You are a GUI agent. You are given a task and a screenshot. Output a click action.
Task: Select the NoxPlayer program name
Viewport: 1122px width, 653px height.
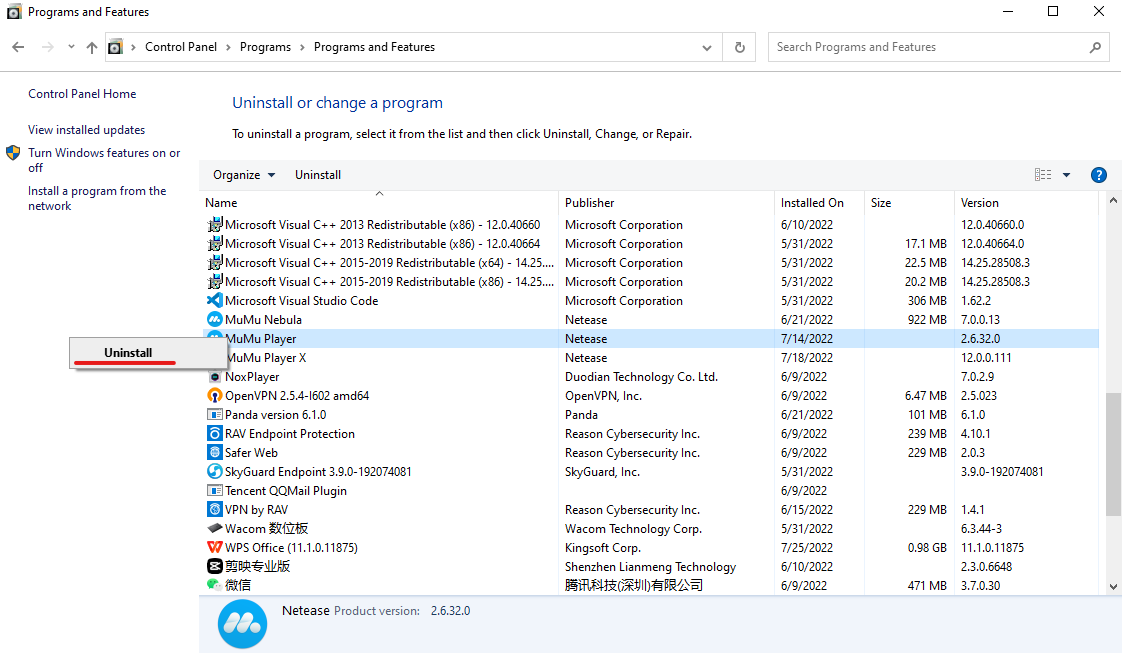coord(252,377)
